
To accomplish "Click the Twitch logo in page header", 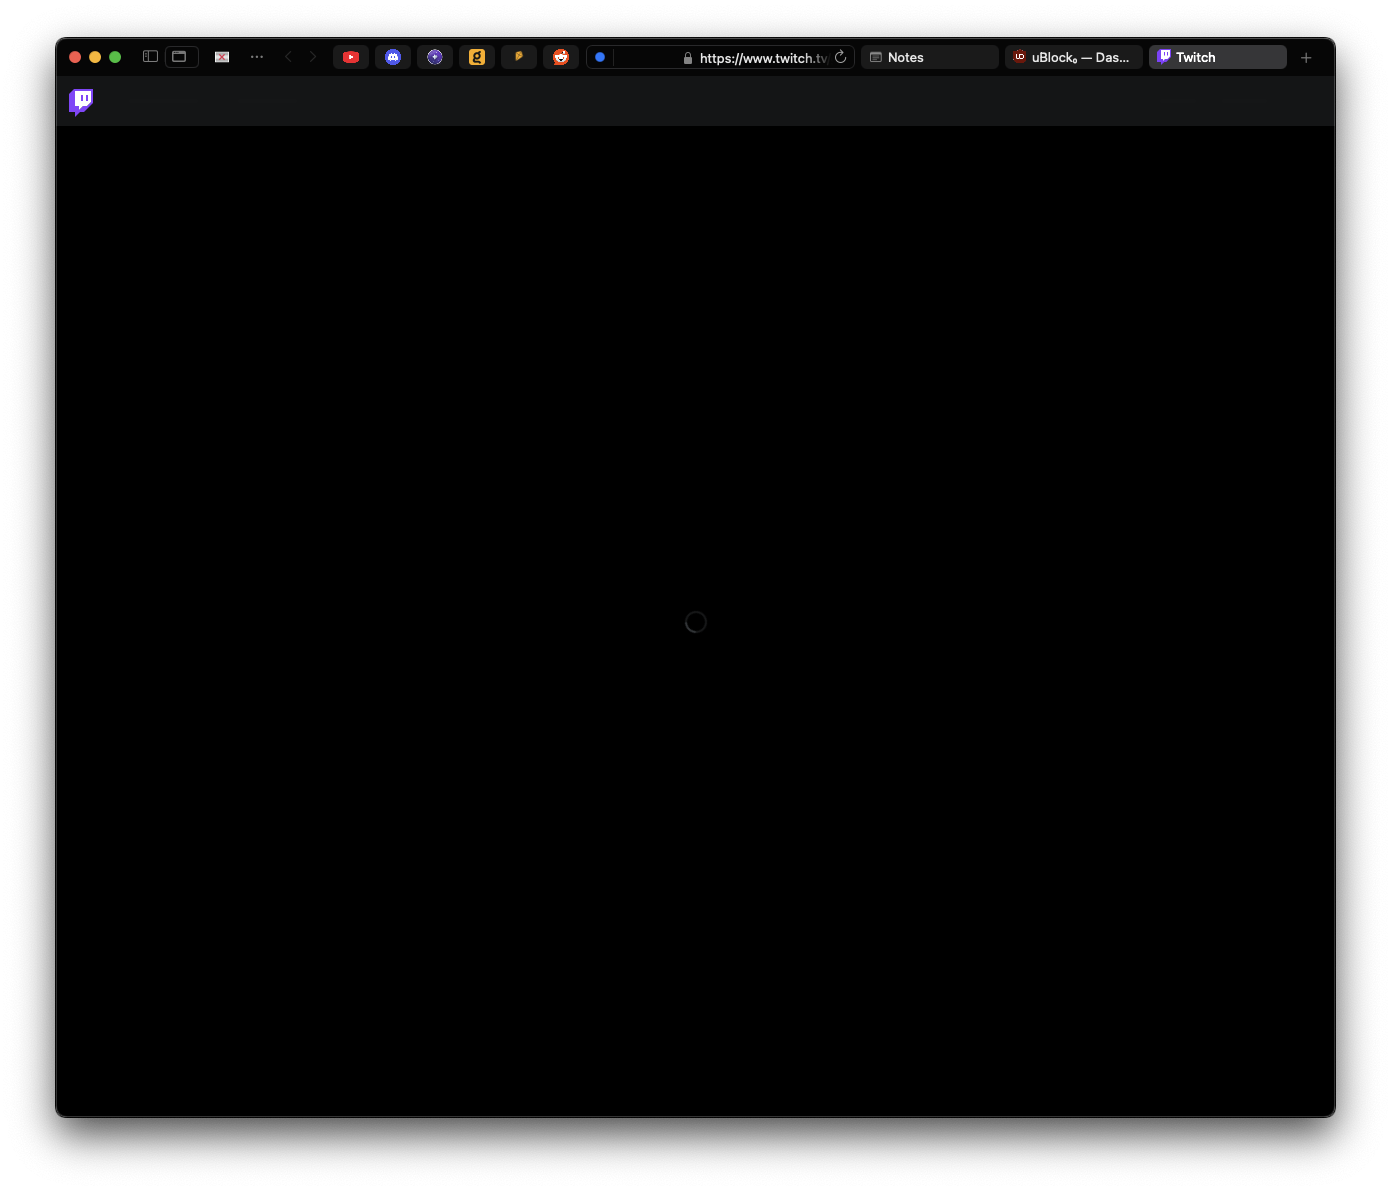I will click(81, 102).
